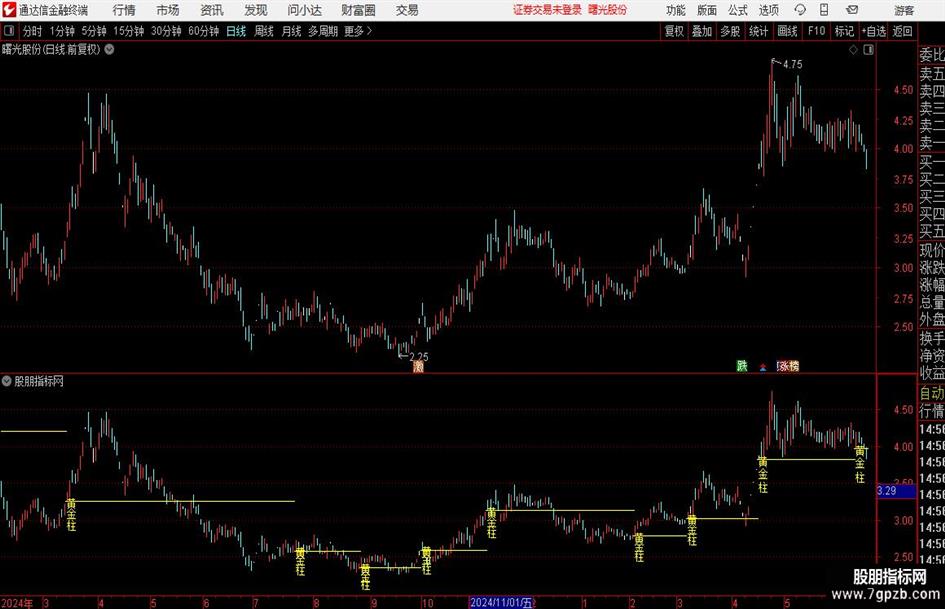Switch to the 5分钟 period tab
Image resolution: width=945 pixels, height=609 pixels.
click(x=94, y=31)
